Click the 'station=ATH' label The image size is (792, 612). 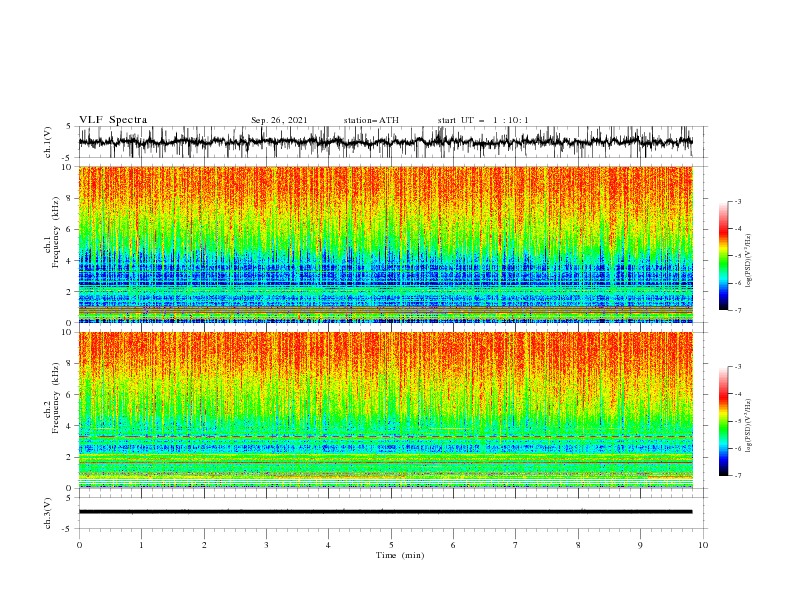371,120
